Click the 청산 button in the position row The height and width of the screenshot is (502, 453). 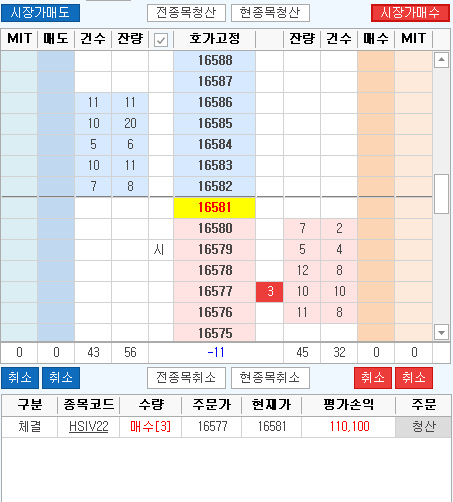point(423,427)
